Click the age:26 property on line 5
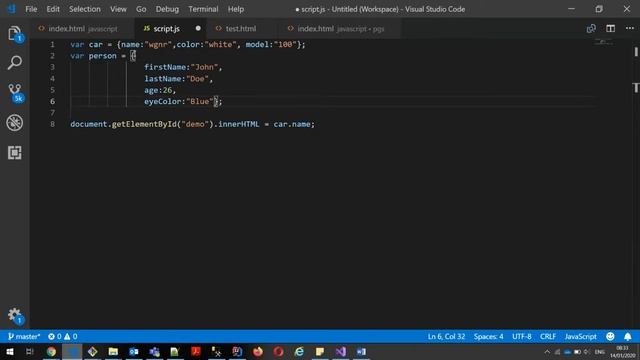This screenshot has height=360, width=640. tap(158, 90)
